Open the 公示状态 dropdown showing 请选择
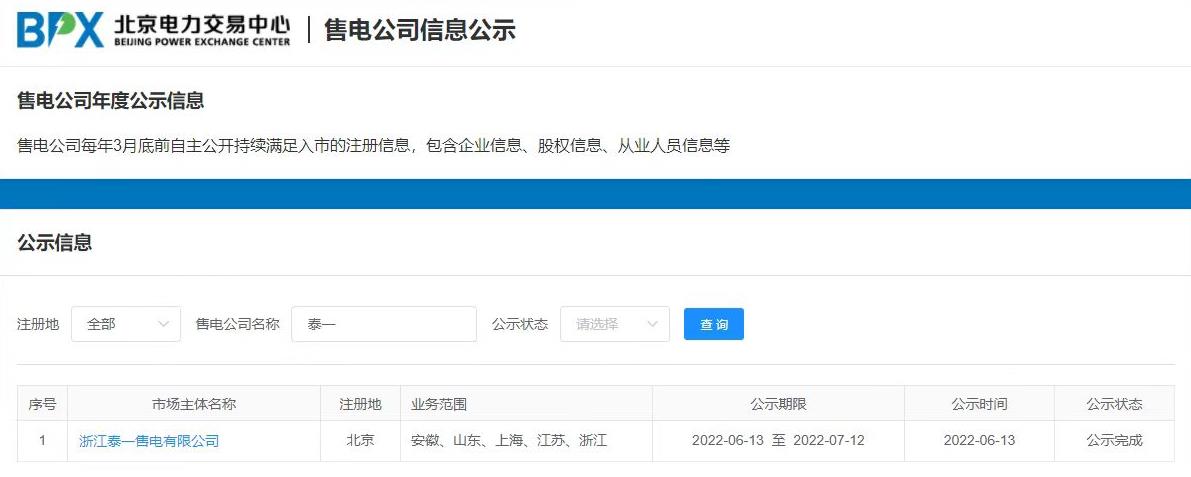This screenshot has width=1191, height=477. [x=614, y=324]
